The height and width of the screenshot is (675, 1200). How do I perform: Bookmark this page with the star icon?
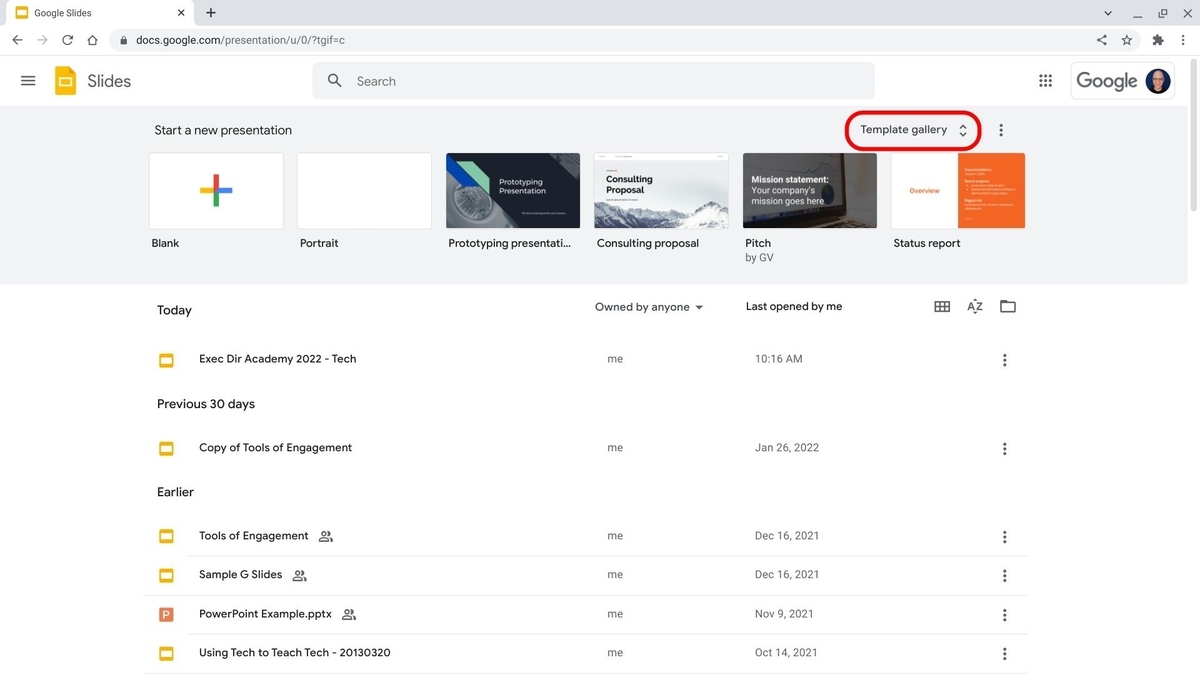(x=1127, y=40)
